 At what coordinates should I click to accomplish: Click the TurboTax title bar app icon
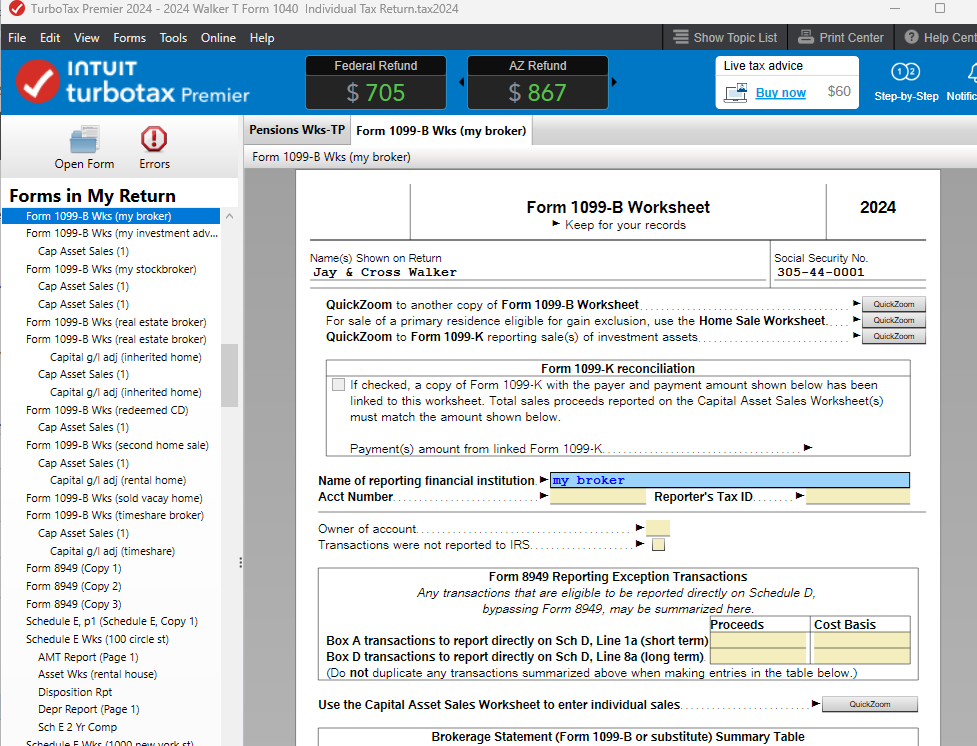click(16, 9)
